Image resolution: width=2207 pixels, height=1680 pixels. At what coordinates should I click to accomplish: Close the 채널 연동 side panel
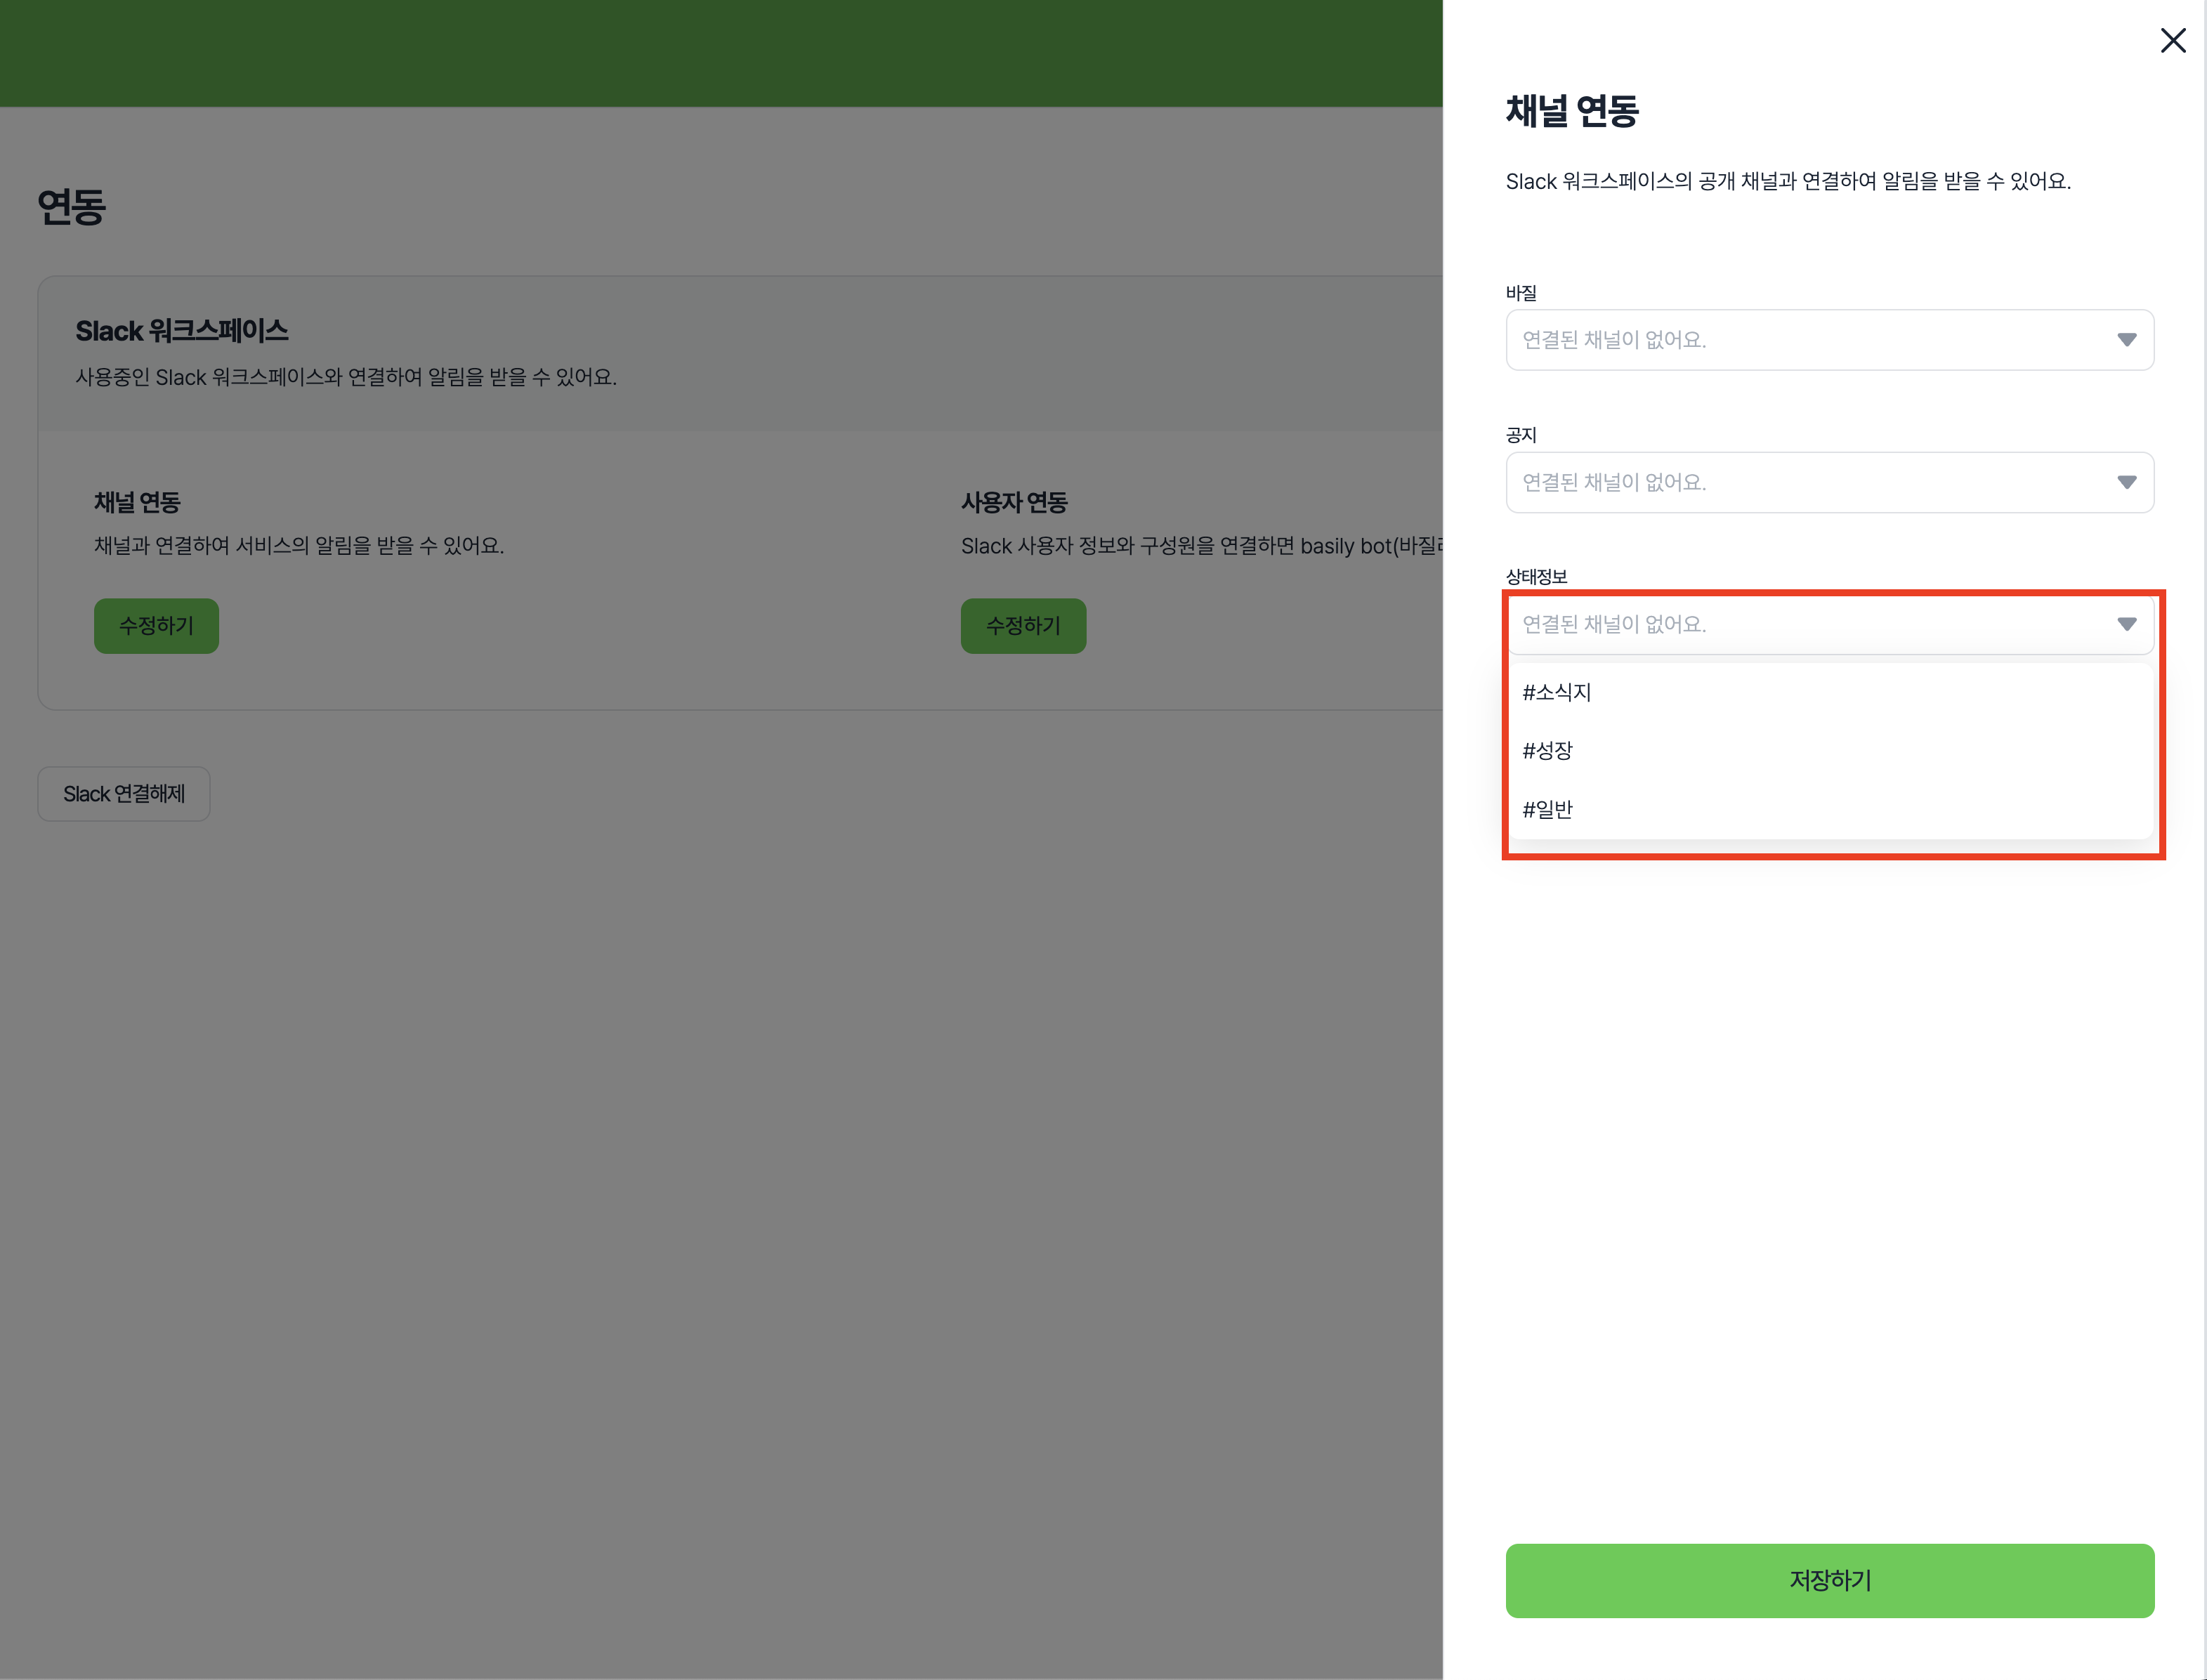(2172, 41)
